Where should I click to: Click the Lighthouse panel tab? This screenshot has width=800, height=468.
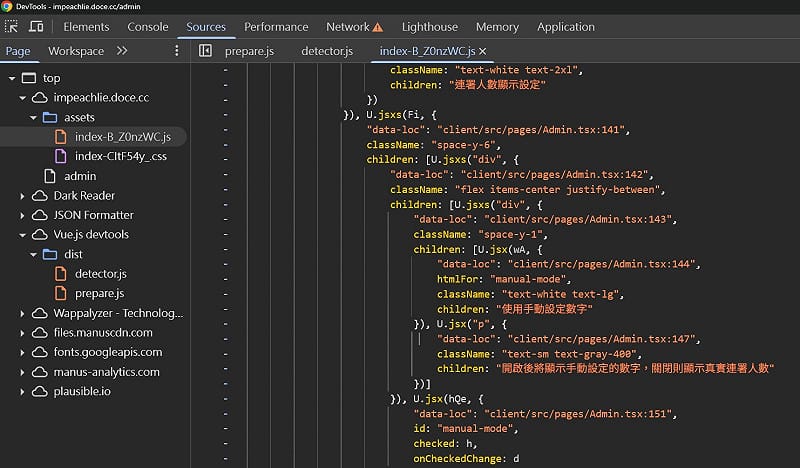tap(429, 27)
